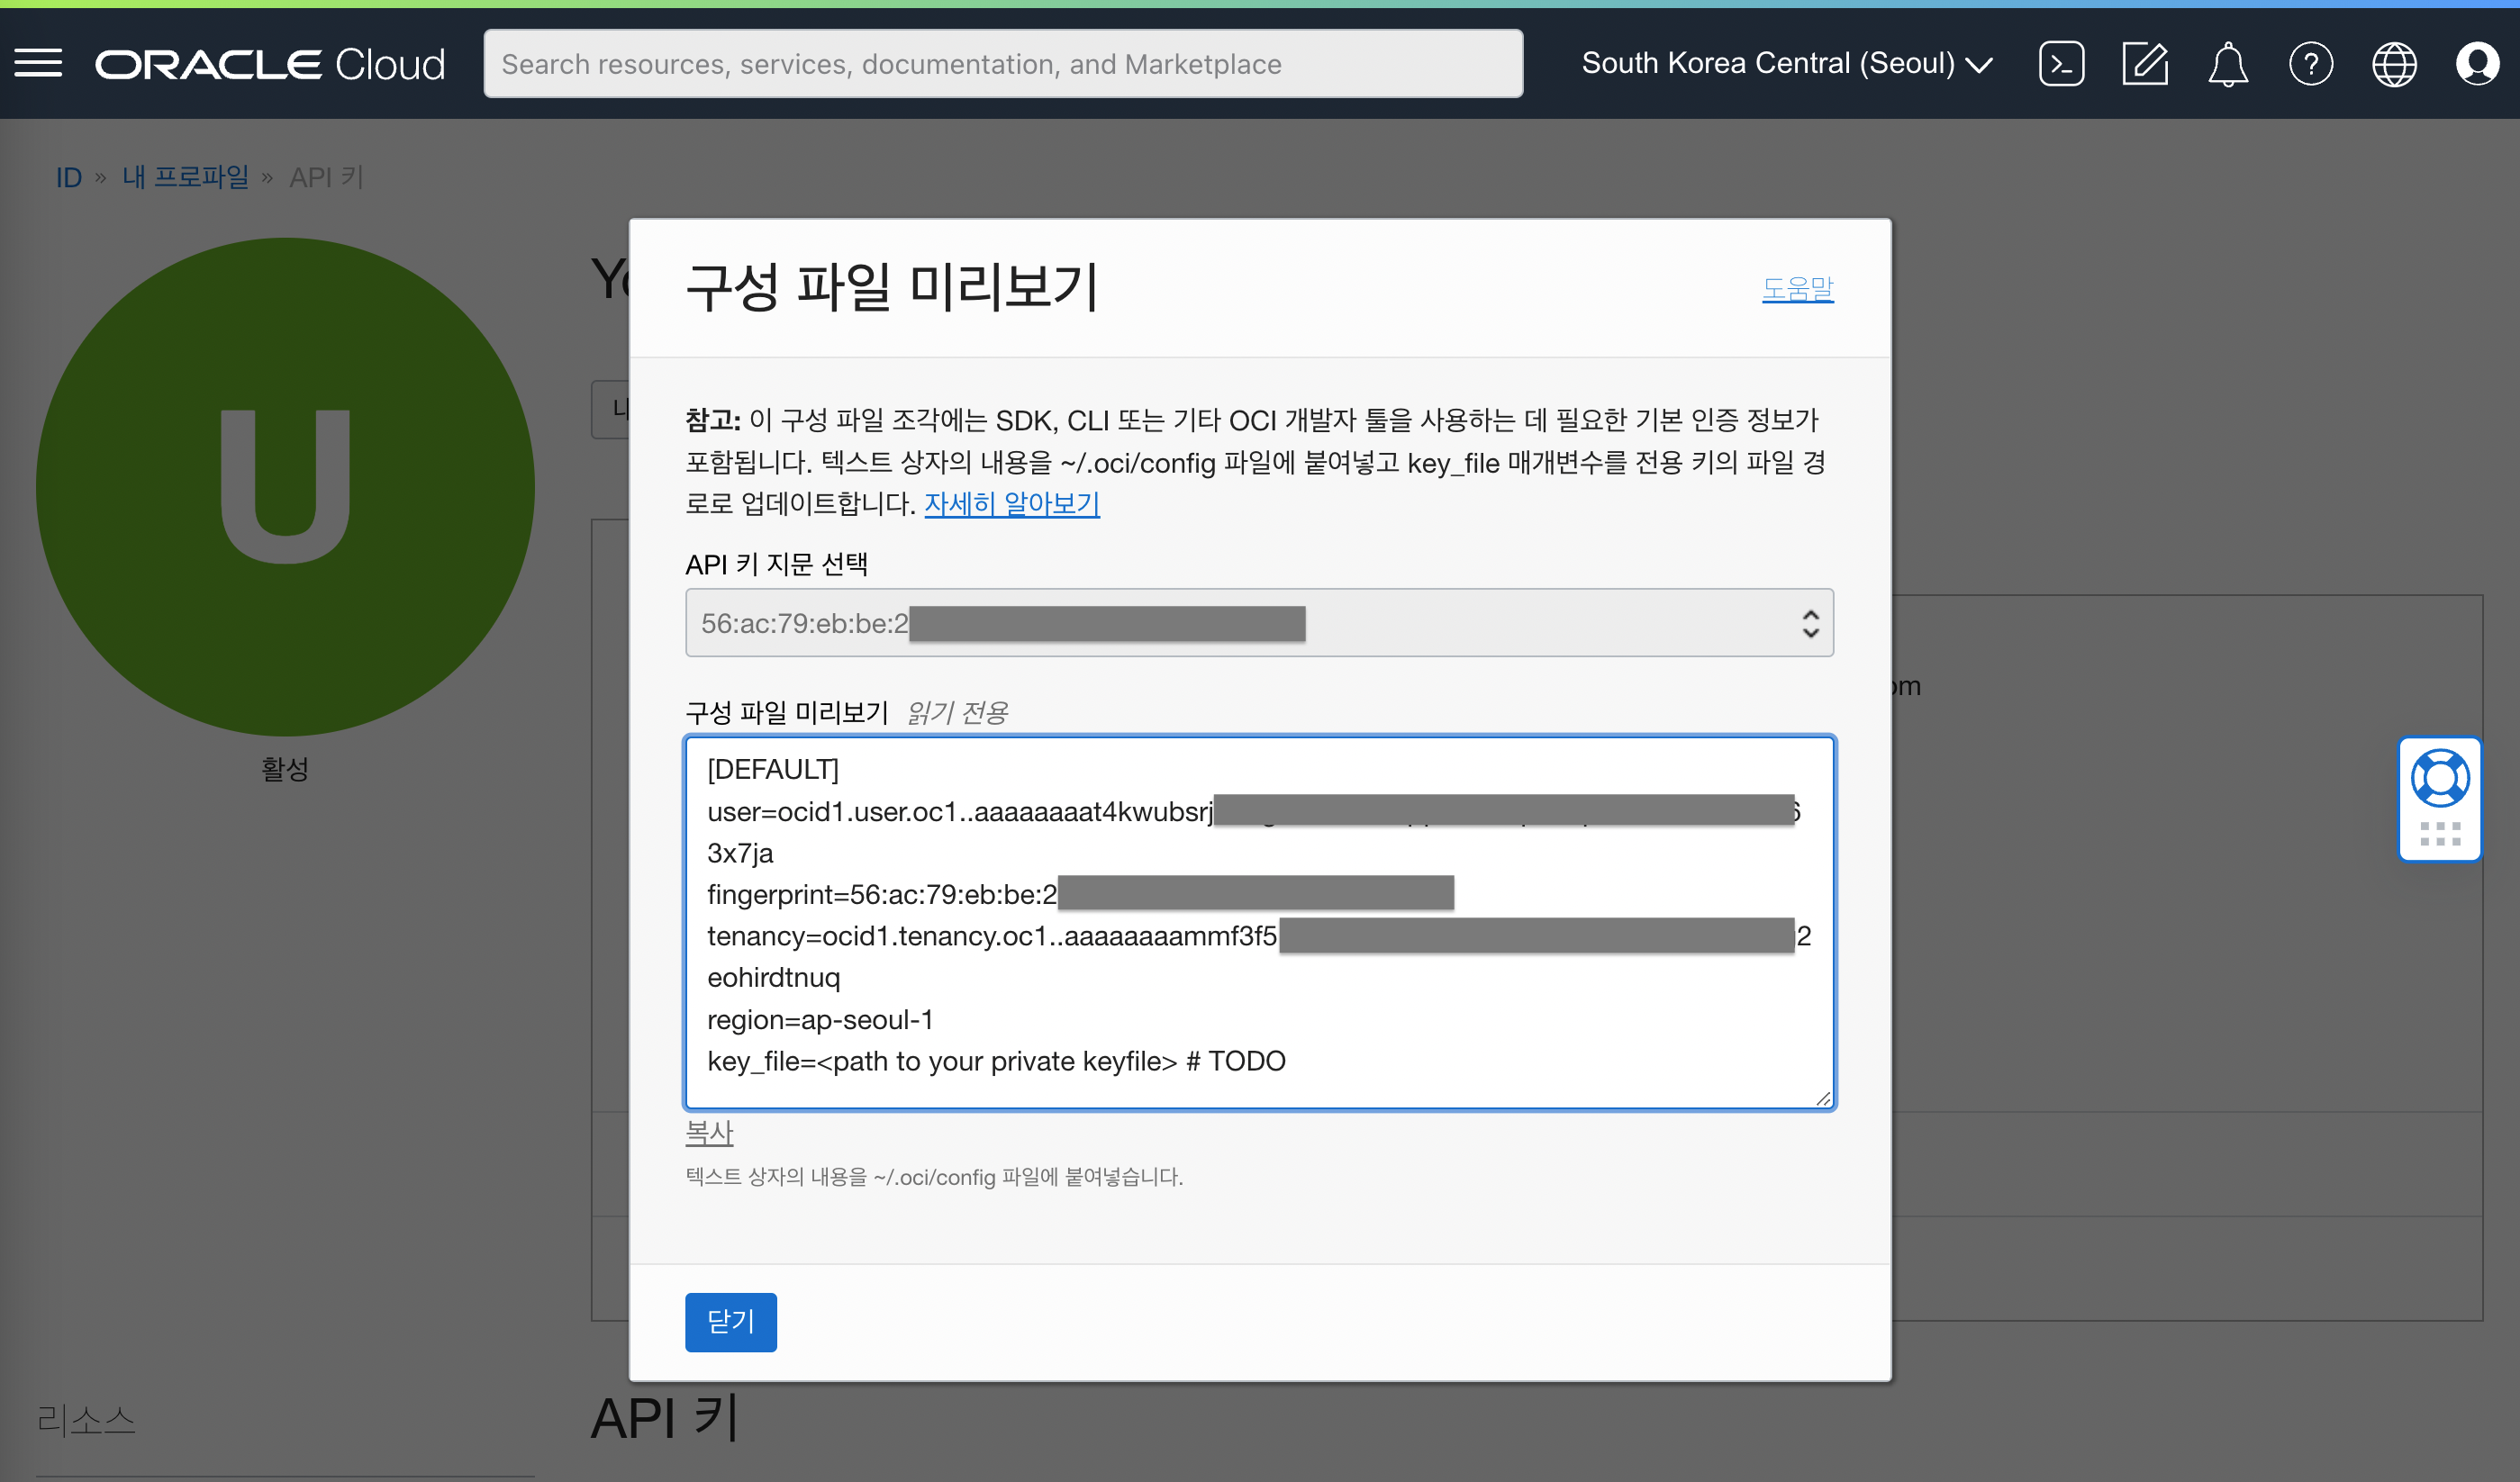Click the 복사 copy link

tap(709, 1132)
